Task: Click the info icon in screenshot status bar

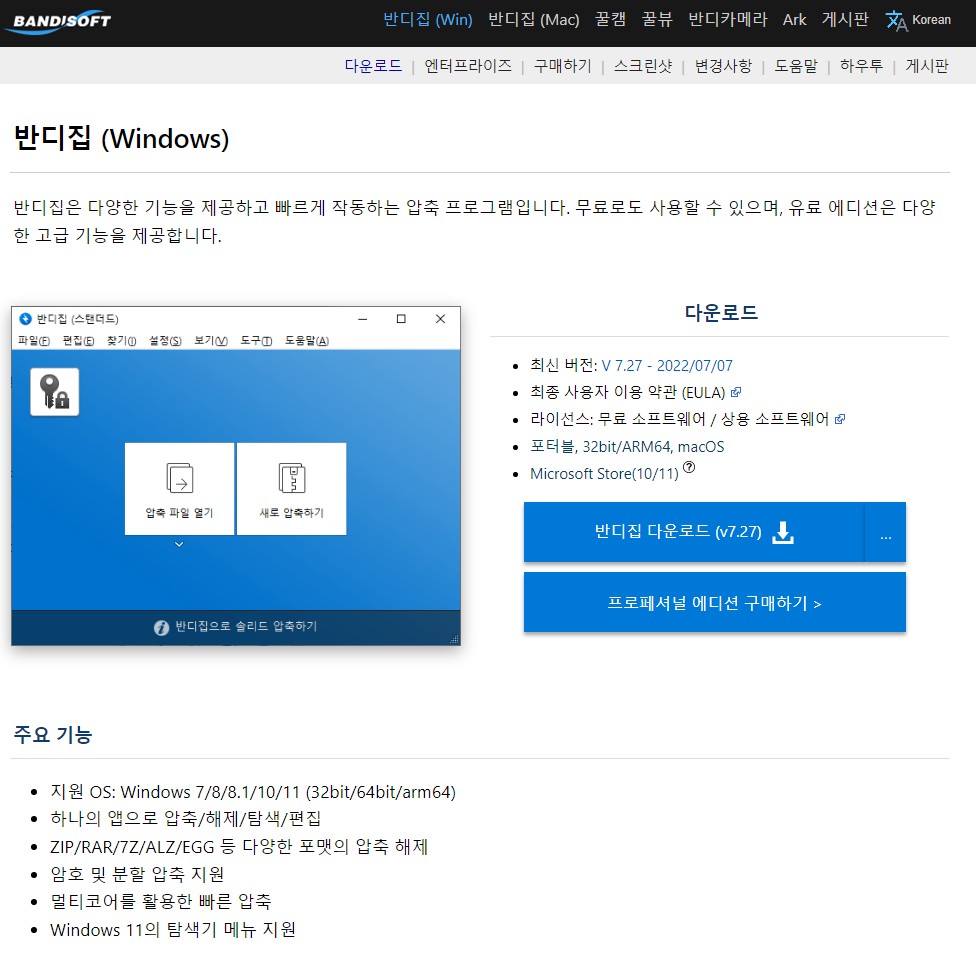Action: tap(161, 628)
